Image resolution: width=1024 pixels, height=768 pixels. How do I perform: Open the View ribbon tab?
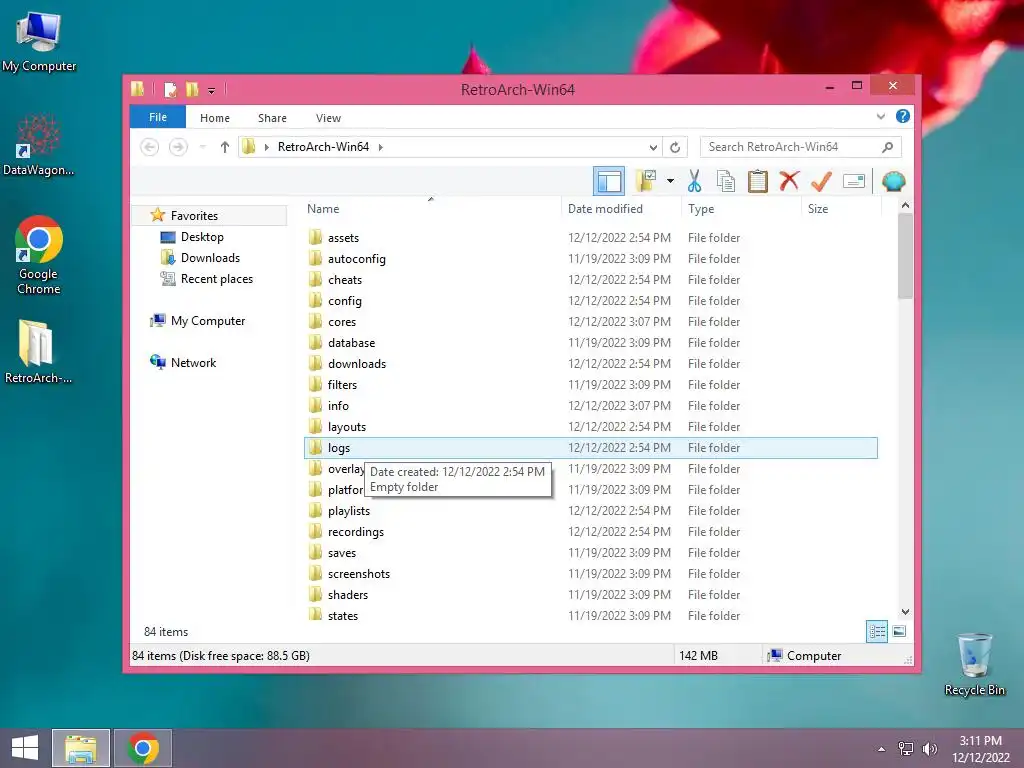[328, 118]
